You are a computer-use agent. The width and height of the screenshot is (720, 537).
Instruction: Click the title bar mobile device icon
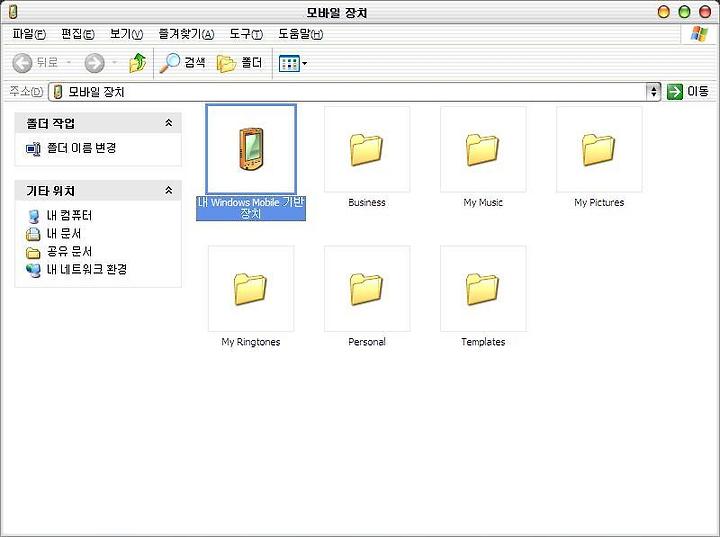pos(13,12)
